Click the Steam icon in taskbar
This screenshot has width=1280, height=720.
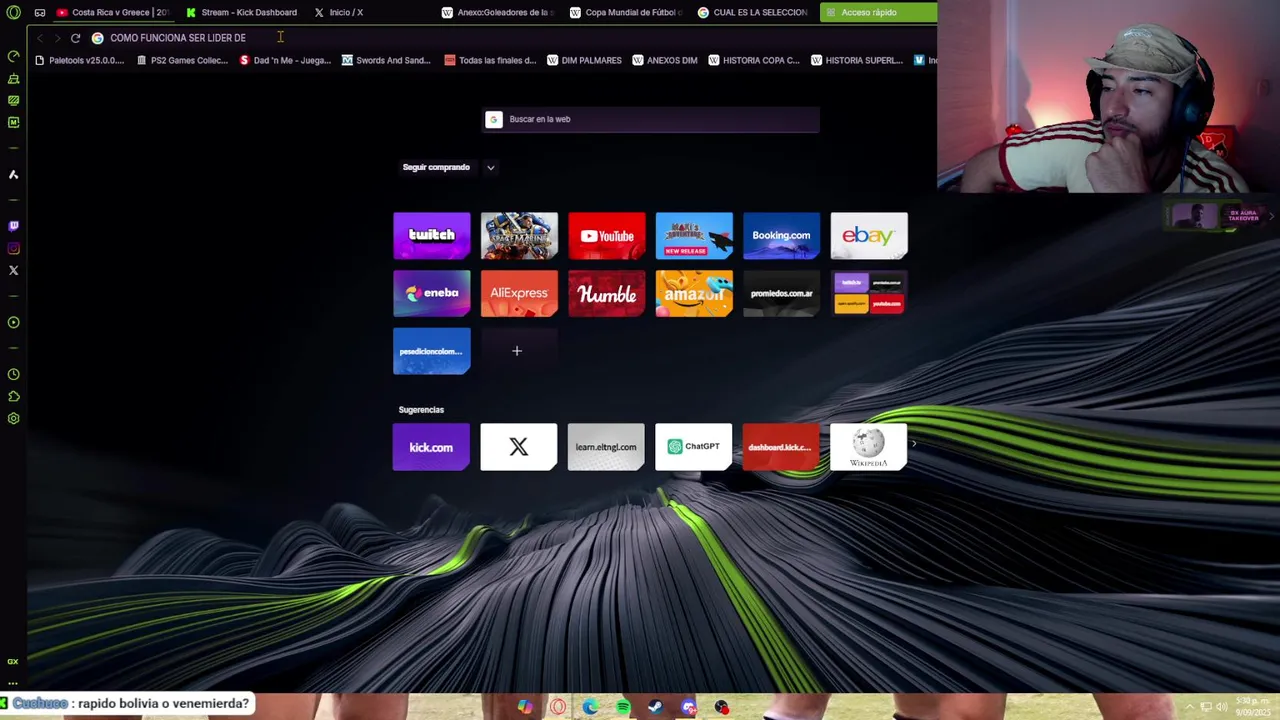pyautogui.click(x=655, y=708)
